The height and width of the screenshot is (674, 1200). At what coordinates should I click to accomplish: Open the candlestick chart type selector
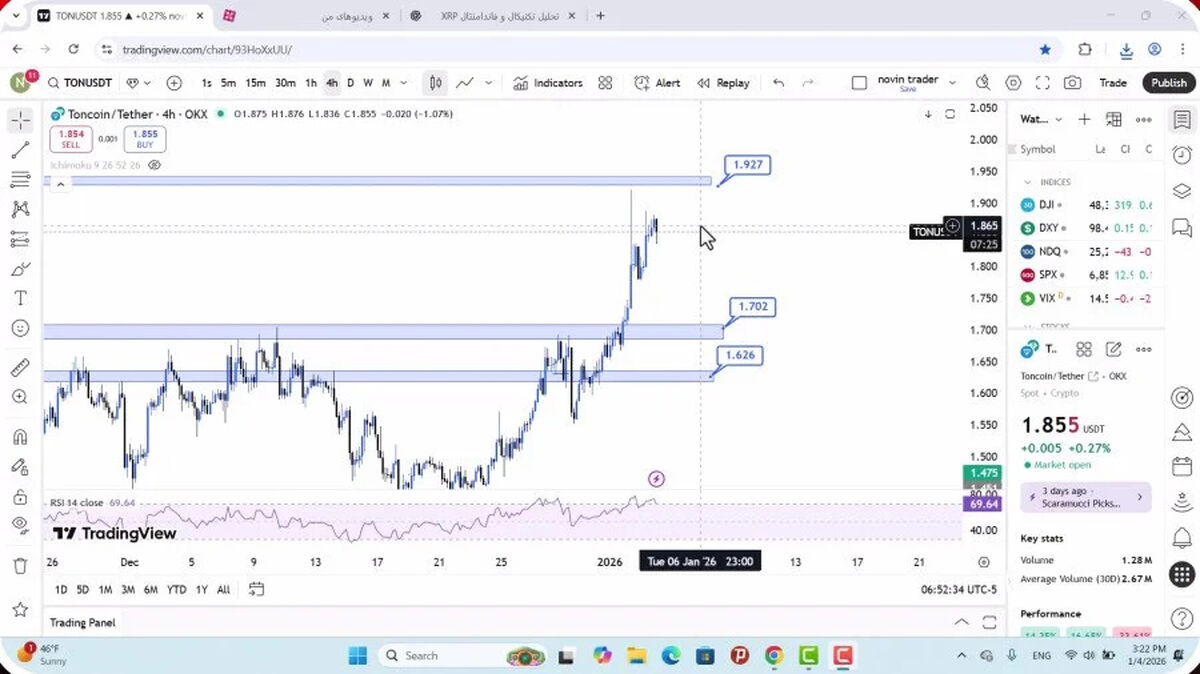pos(436,83)
